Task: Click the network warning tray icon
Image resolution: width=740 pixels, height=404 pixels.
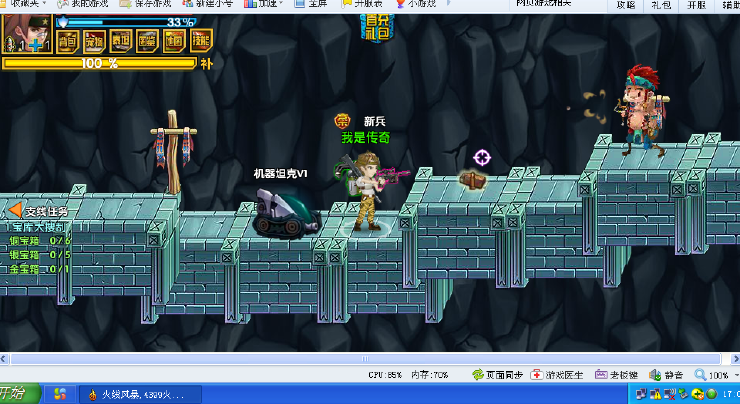Action: pyautogui.click(x=656, y=394)
